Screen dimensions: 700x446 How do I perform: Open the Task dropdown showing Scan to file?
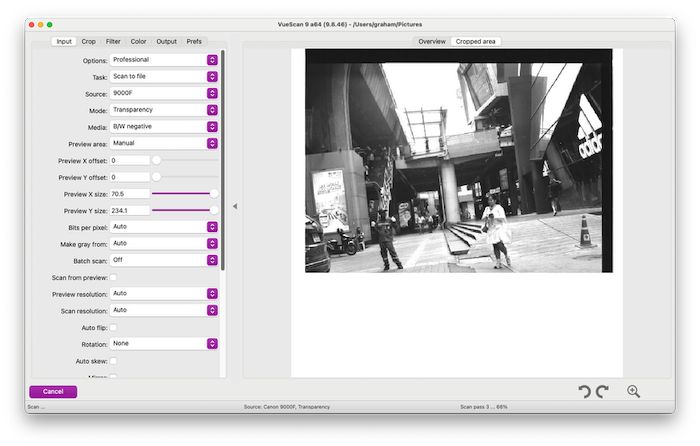click(164, 76)
